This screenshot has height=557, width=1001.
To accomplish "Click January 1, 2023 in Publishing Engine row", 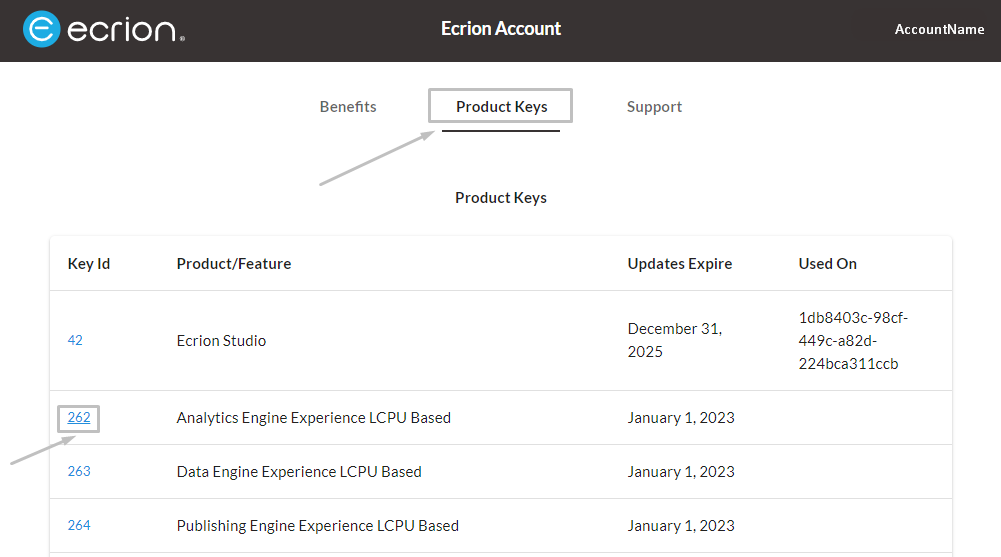I will pyautogui.click(x=681, y=526).
